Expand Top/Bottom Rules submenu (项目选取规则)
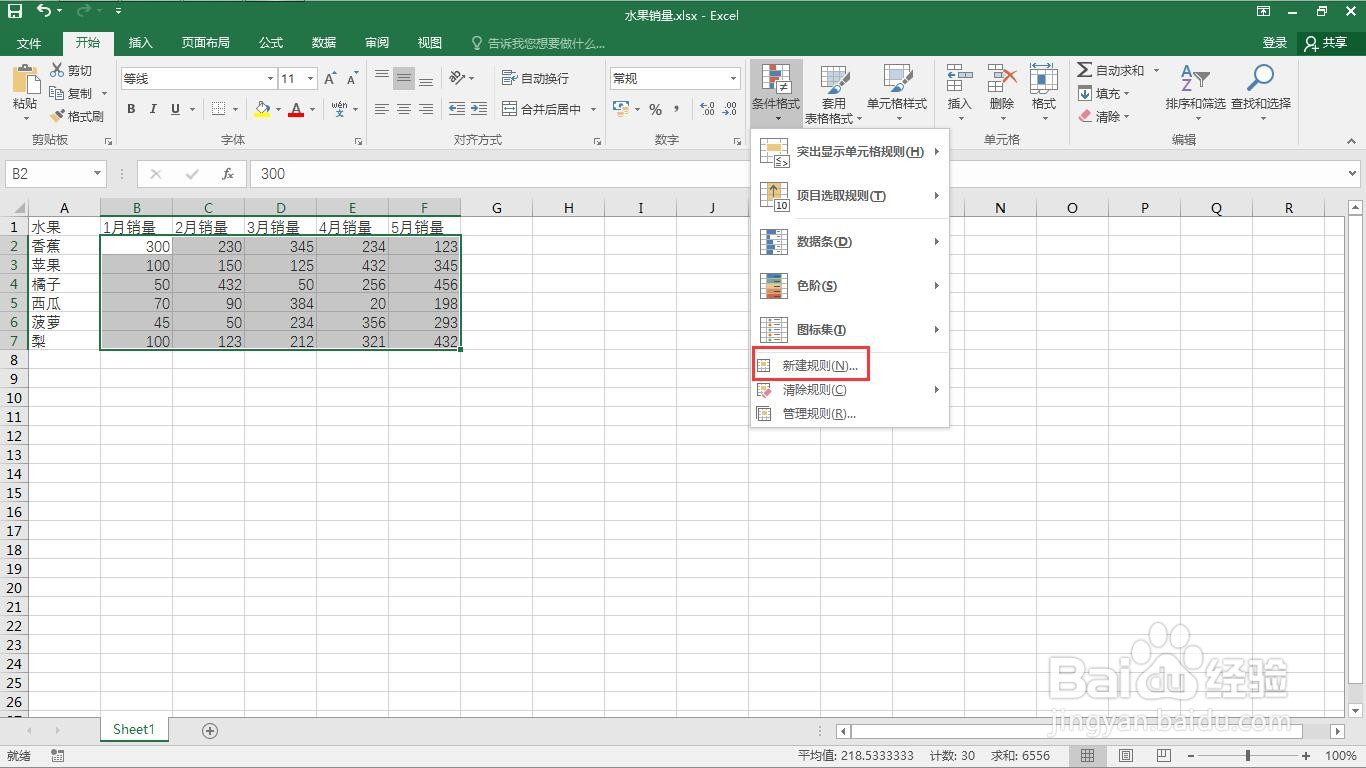 850,196
